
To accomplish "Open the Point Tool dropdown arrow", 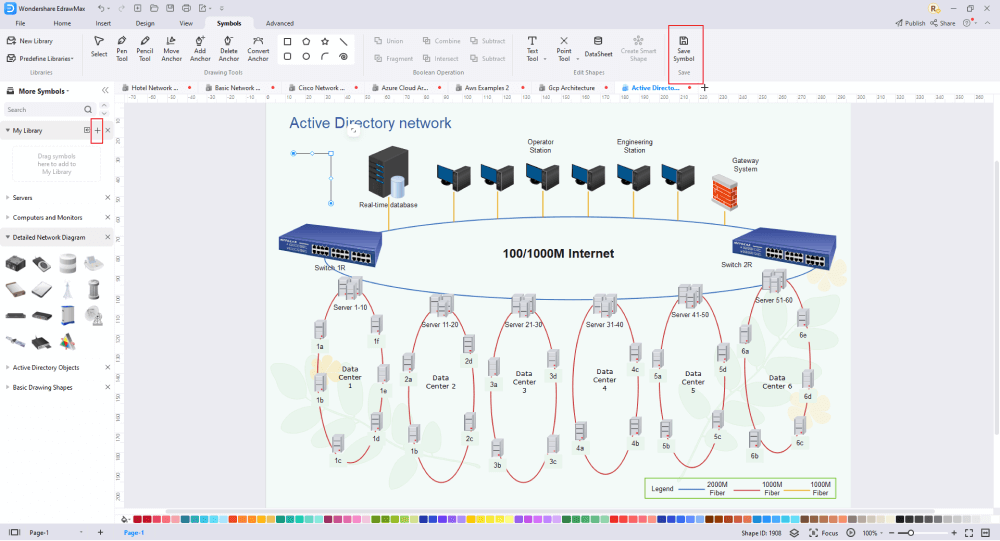I will tap(577, 59).
